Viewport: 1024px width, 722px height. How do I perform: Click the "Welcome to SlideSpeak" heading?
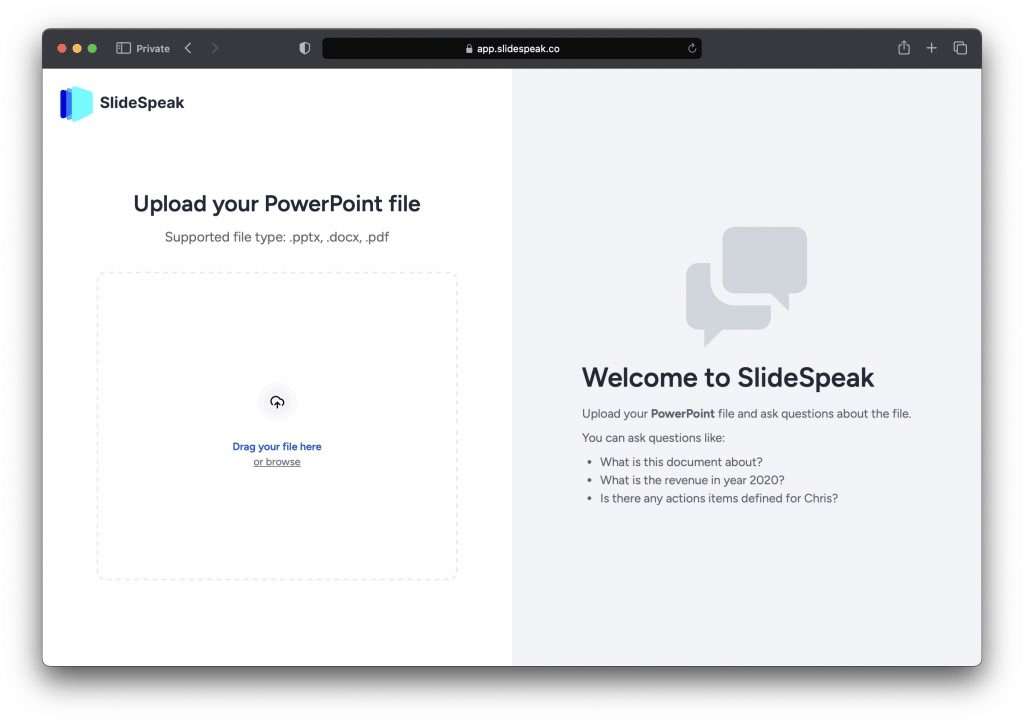point(728,377)
